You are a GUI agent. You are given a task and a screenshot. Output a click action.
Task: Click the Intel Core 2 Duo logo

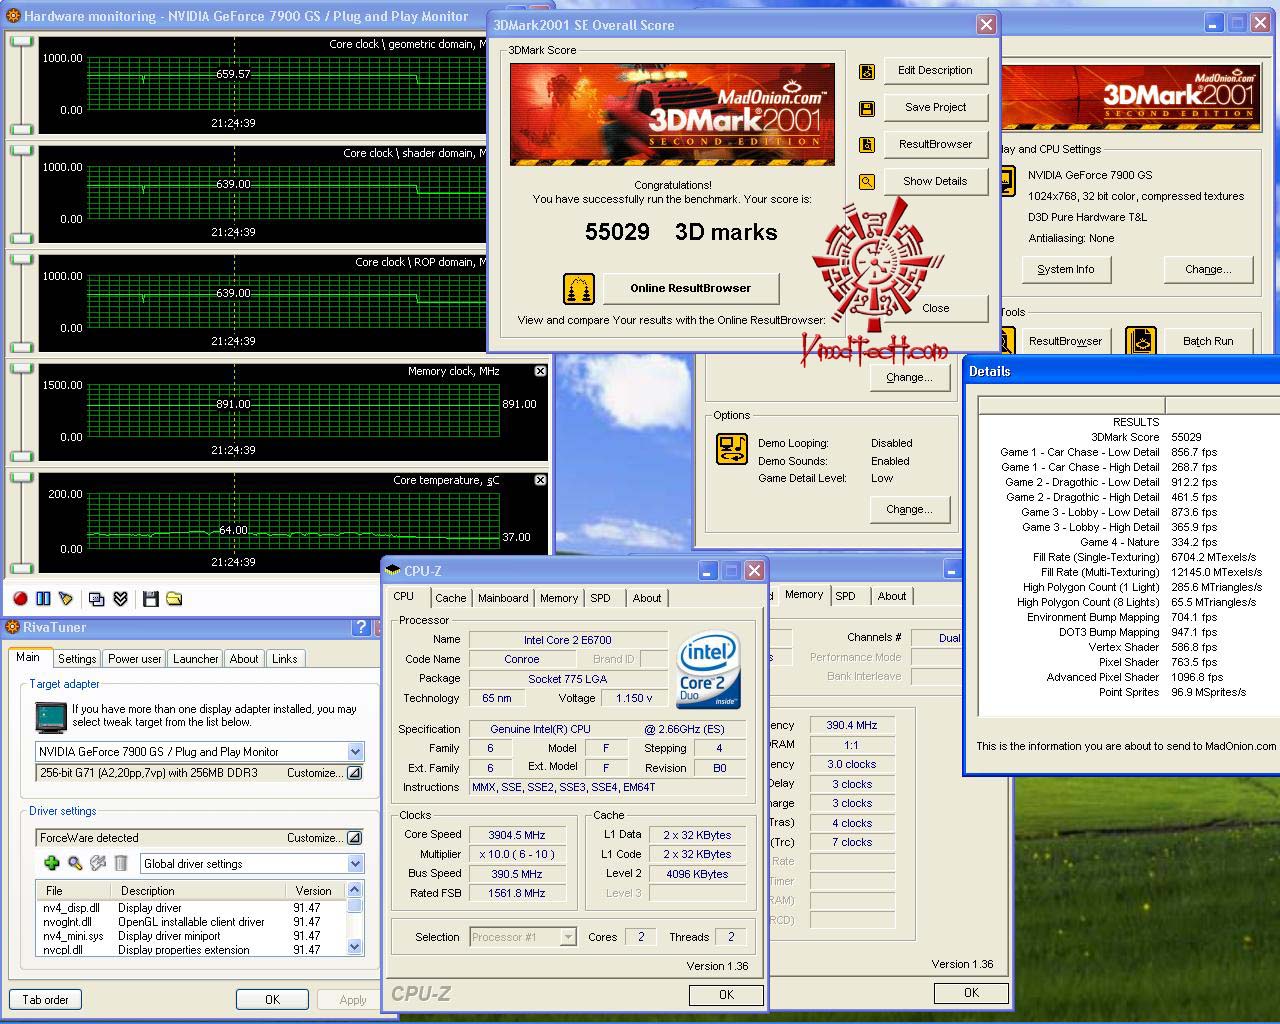[x=708, y=670]
